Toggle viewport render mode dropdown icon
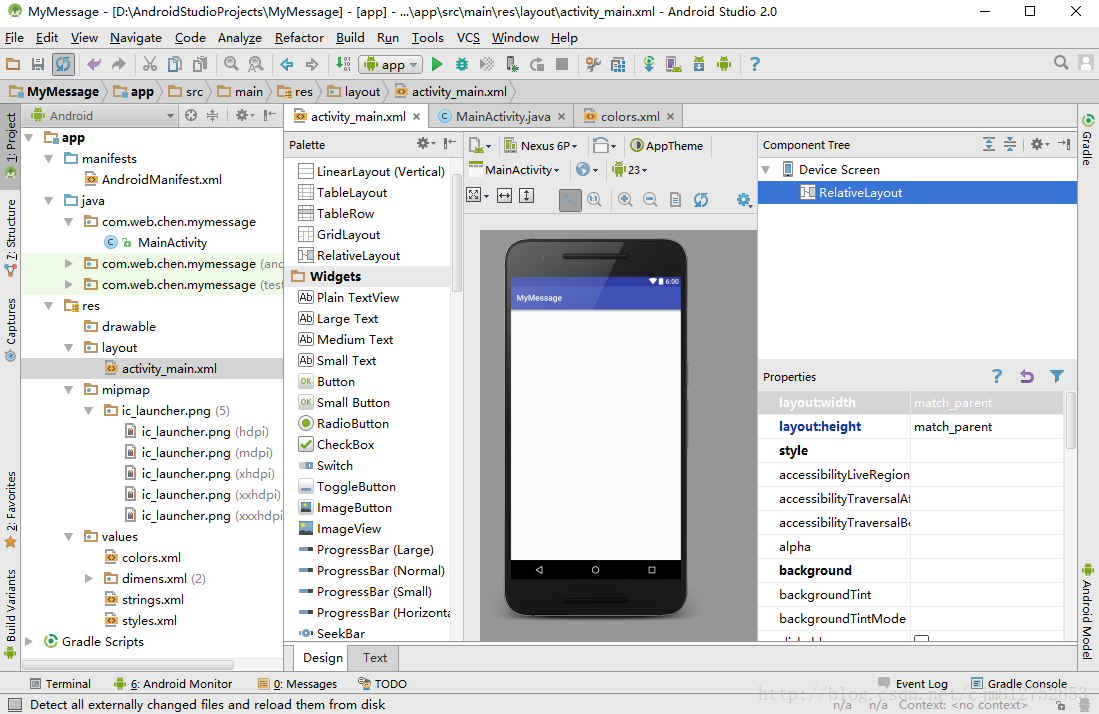1099x714 pixels. click(477, 195)
